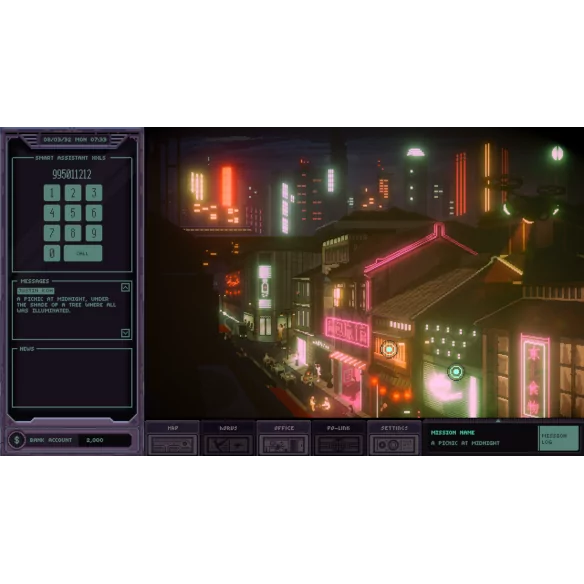Click the Call button
The image size is (584, 584).
[x=83, y=253]
